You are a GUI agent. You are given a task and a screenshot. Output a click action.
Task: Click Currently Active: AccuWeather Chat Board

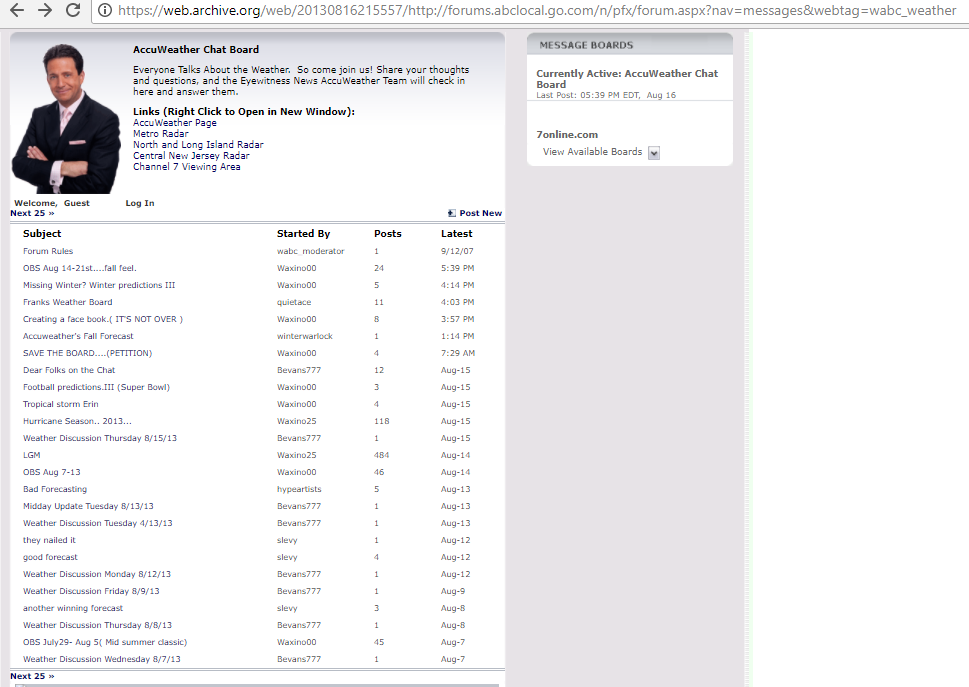tap(627, 79)
